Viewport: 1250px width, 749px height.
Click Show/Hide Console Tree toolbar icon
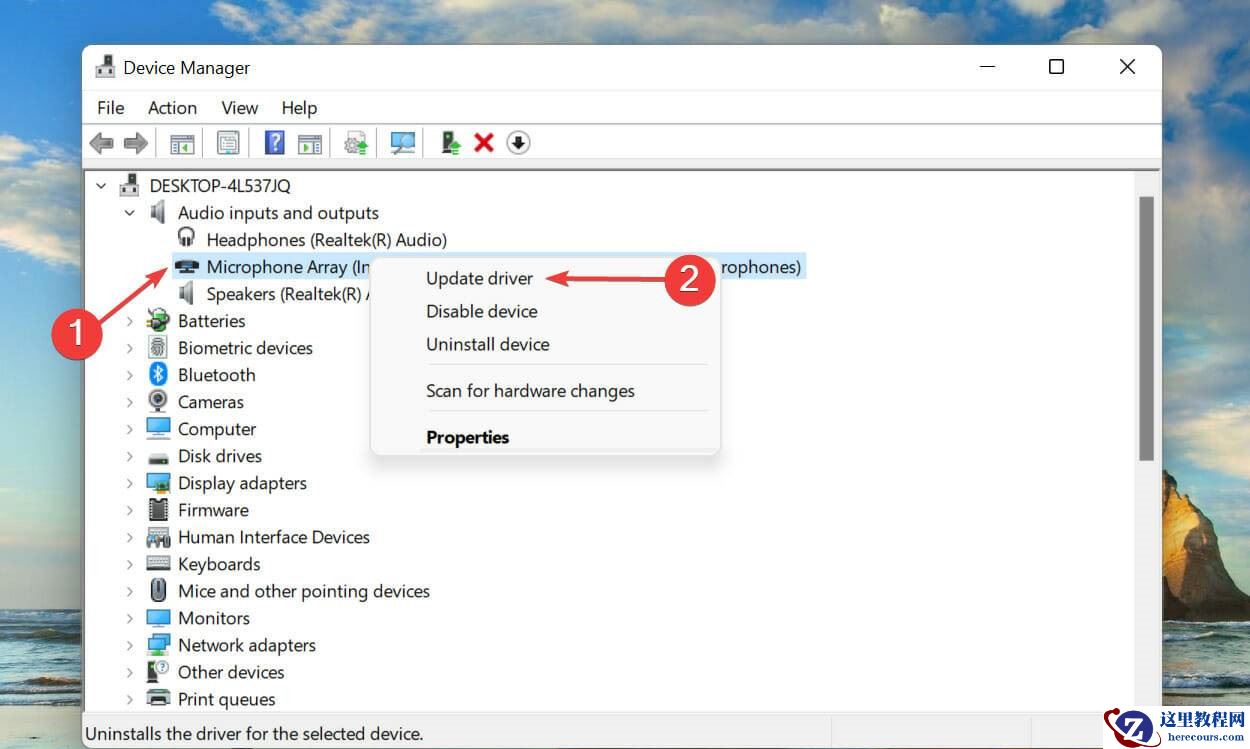pyautogui.click(x=182, y=144)
